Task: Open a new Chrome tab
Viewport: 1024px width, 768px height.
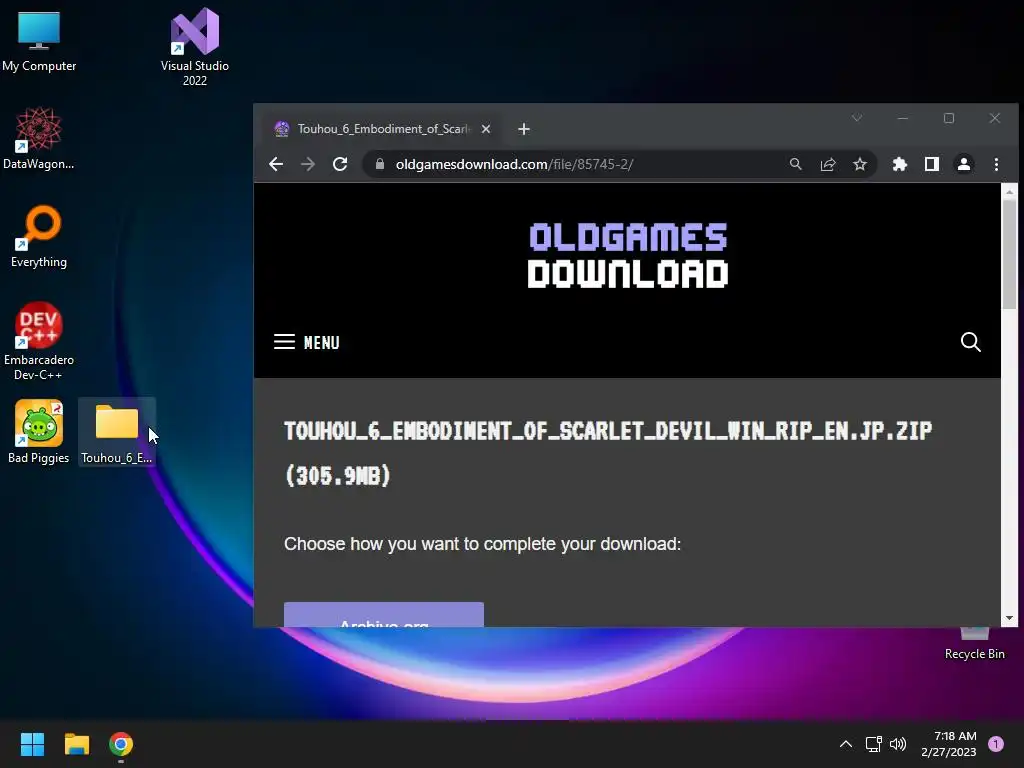Action: (524, 129)
